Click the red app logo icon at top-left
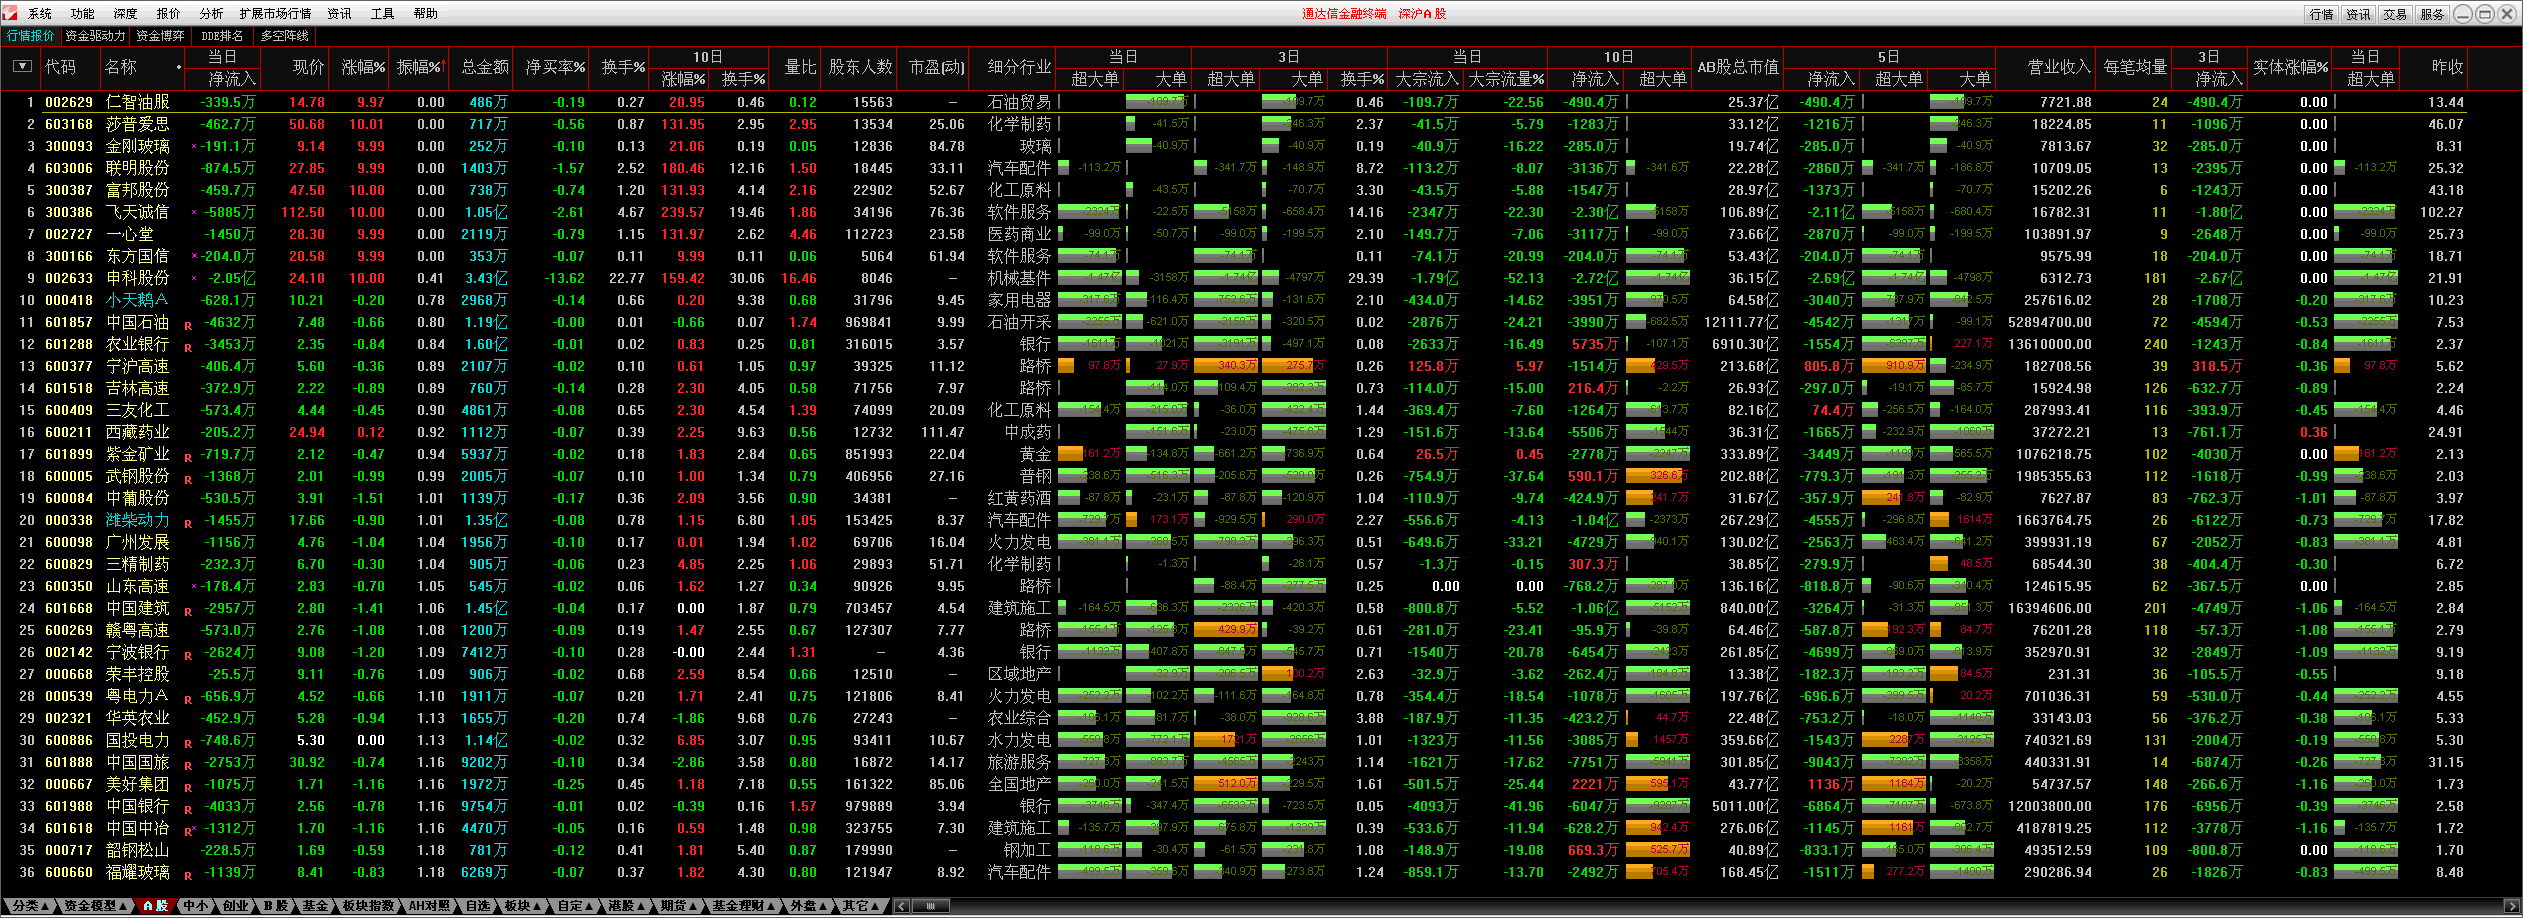Viewport: 2523px width, 918px height. 10,13
